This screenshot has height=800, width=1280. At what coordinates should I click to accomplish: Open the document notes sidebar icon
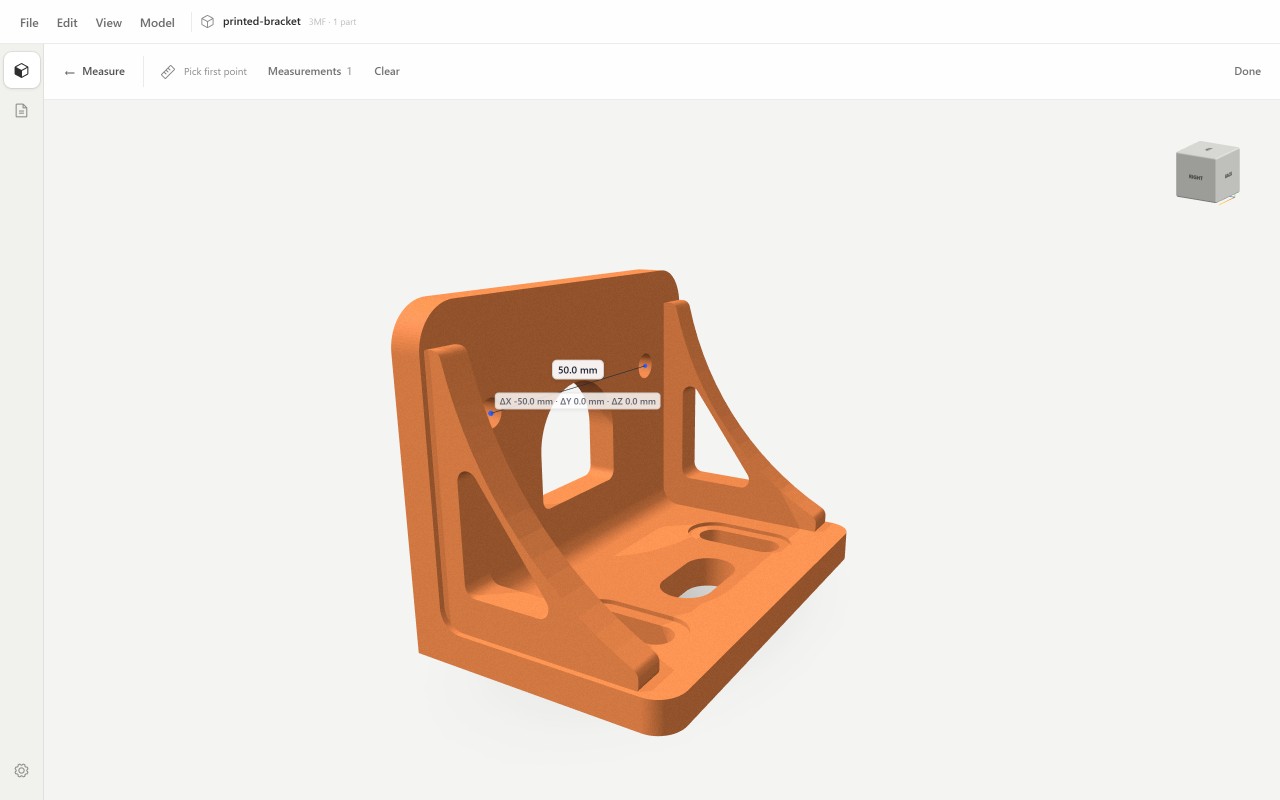click(22, 111)
